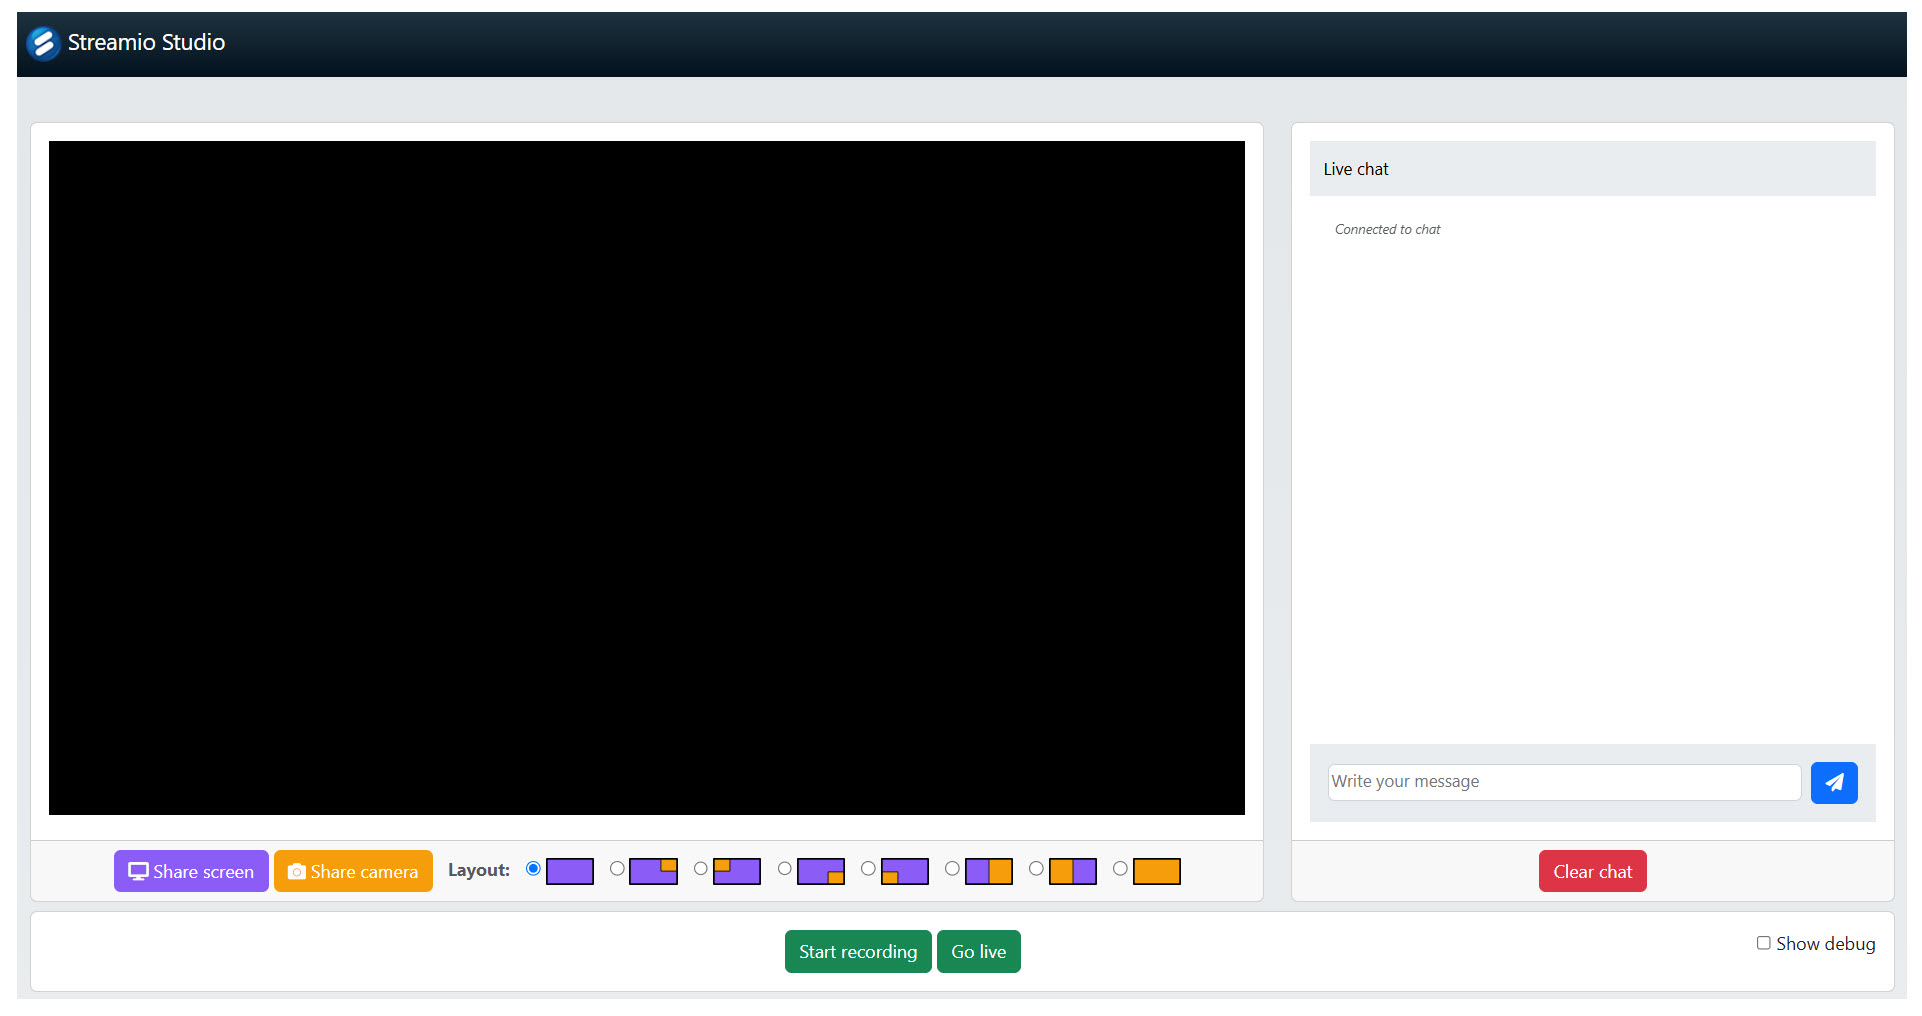The height and width of the screenshot is (1016, 1922).
Task: Click the black video preview area
Action: (647, 477)
